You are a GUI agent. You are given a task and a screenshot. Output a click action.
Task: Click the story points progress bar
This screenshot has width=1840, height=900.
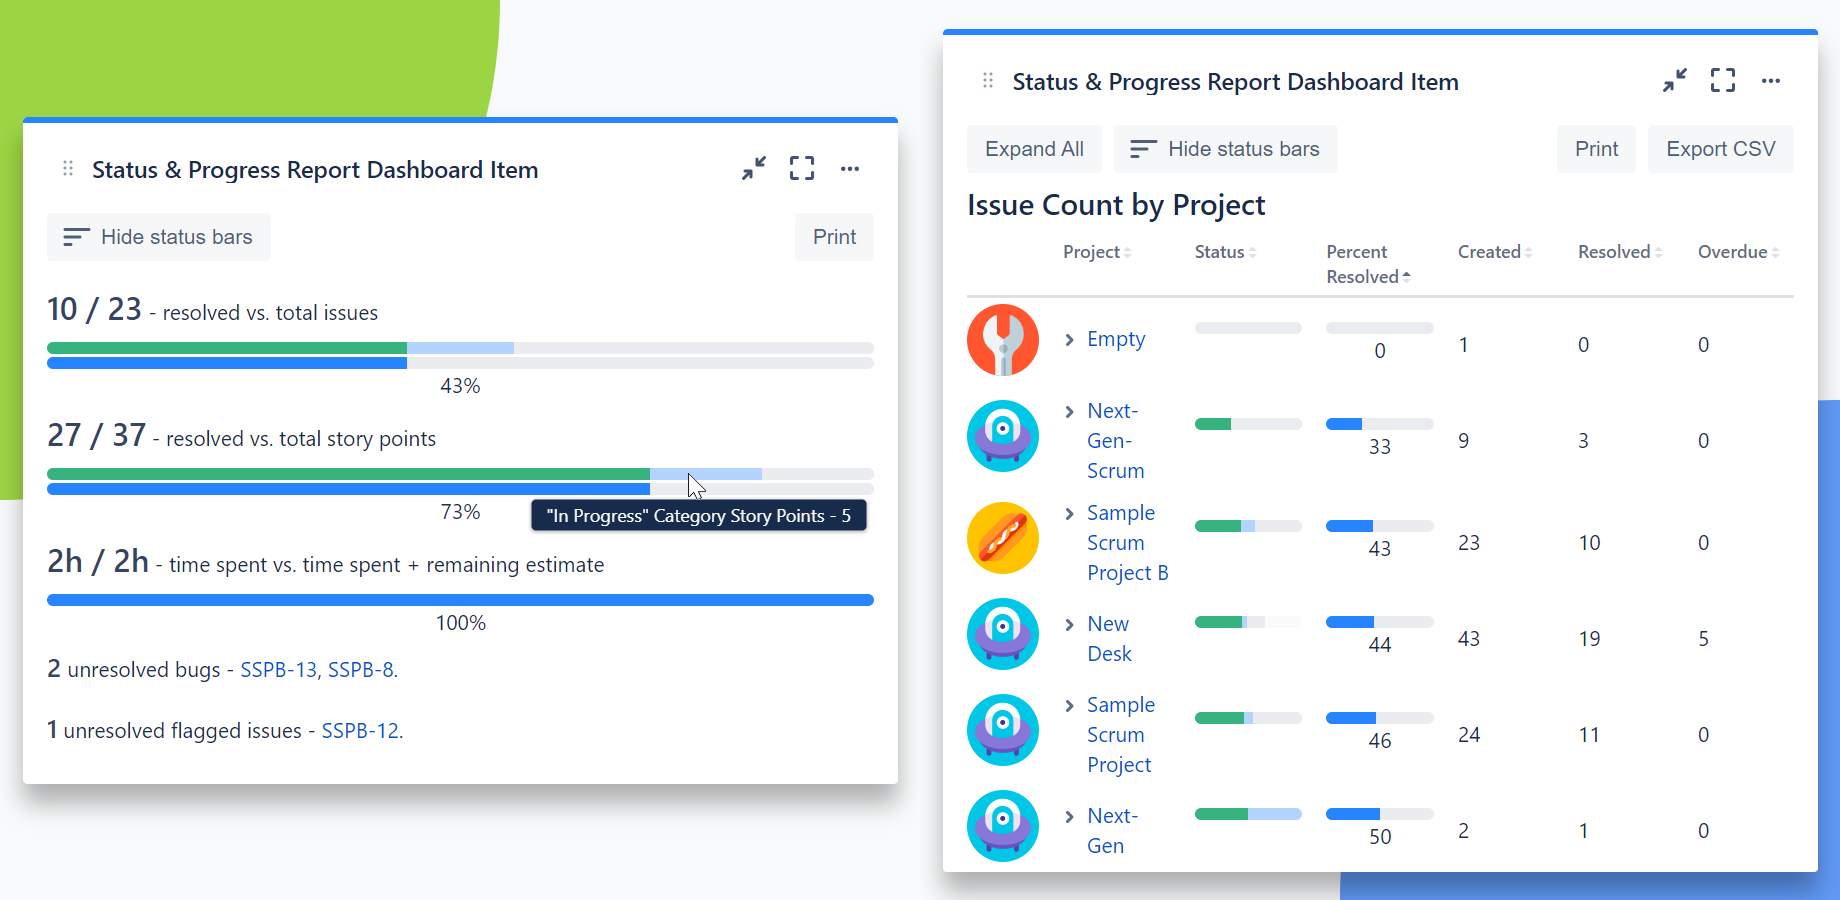coord(460,481)
